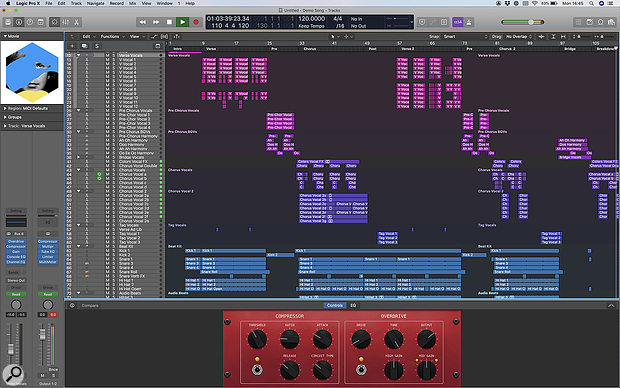
Task: Flip the Compressor on/off toggle switch
Action: 257,369
